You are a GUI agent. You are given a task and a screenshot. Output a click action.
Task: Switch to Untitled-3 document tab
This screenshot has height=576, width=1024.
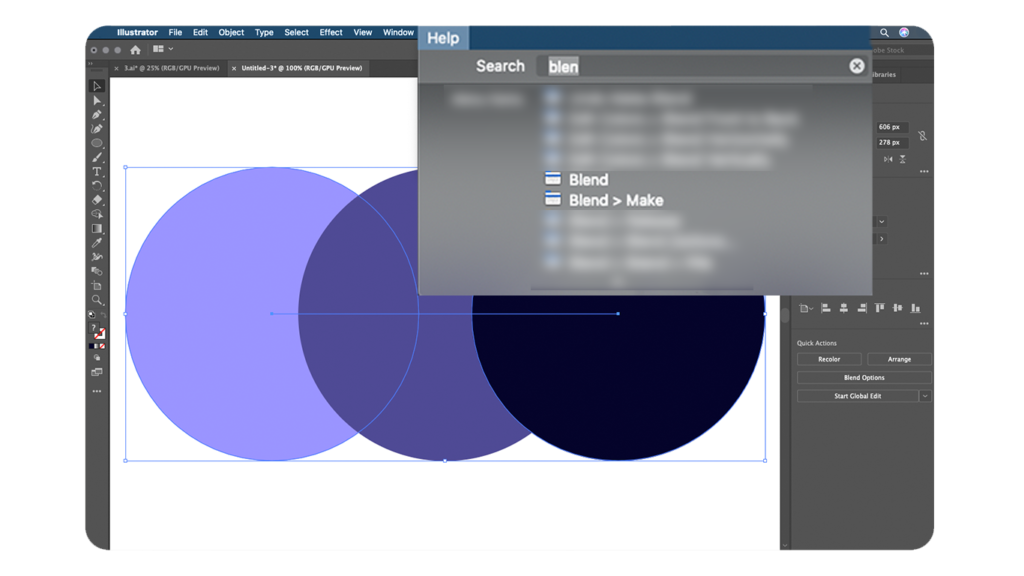click(x=302, y=68)
